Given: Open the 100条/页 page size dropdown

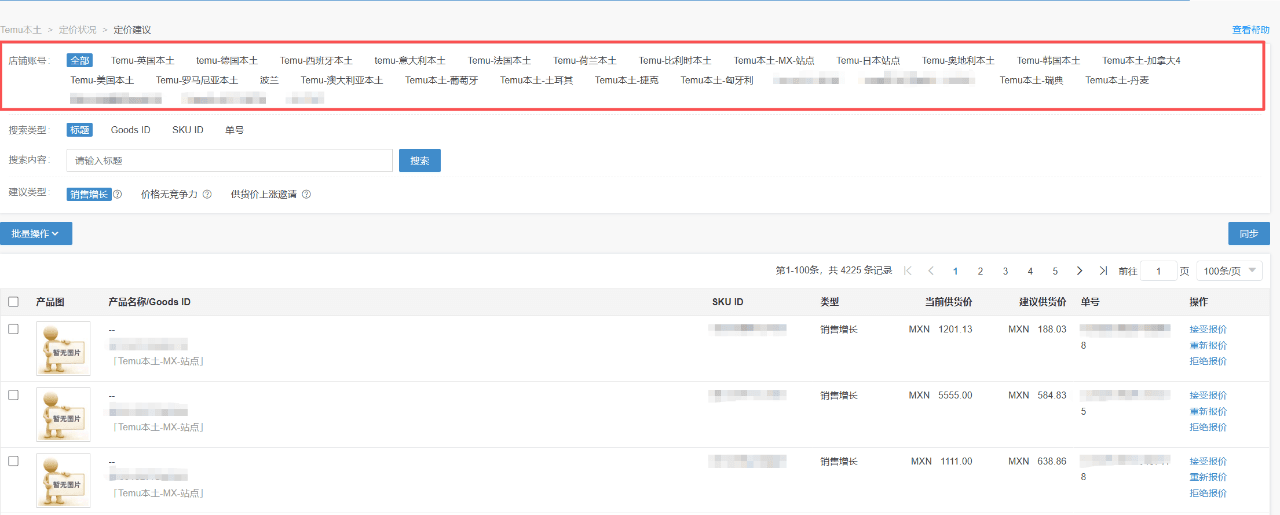Looking at the screenshot, I should tap(1231, 271).
